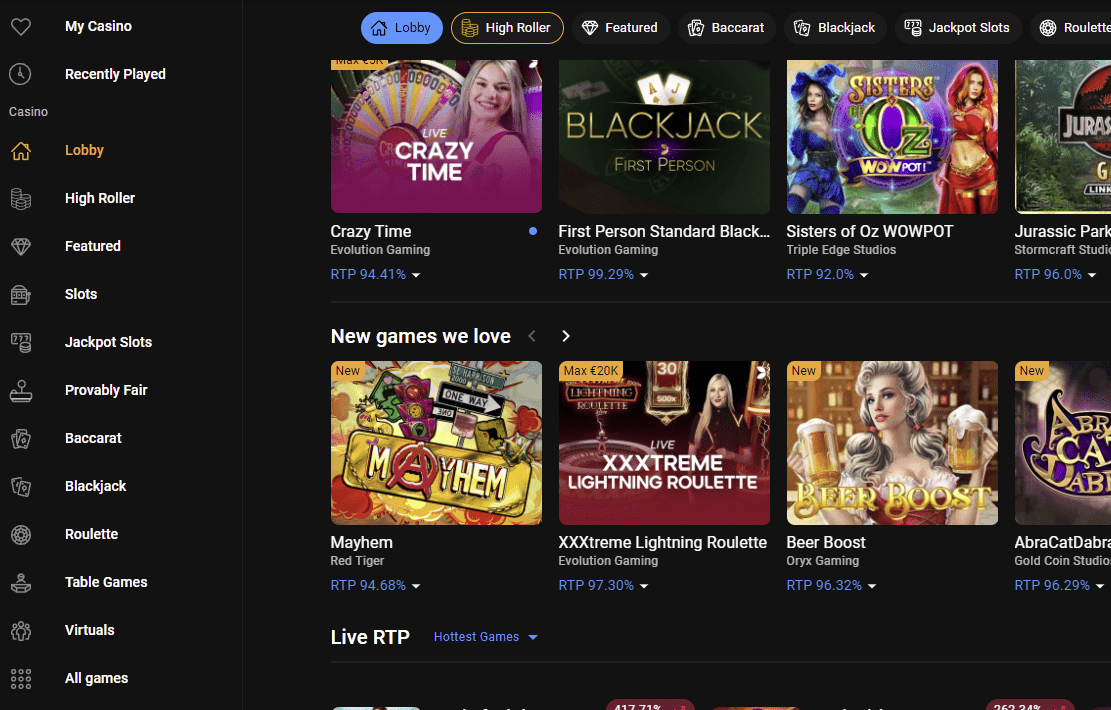Open the High Roller tab in top bar
The height and width of the screenshot is (710, 1111).
507,28
